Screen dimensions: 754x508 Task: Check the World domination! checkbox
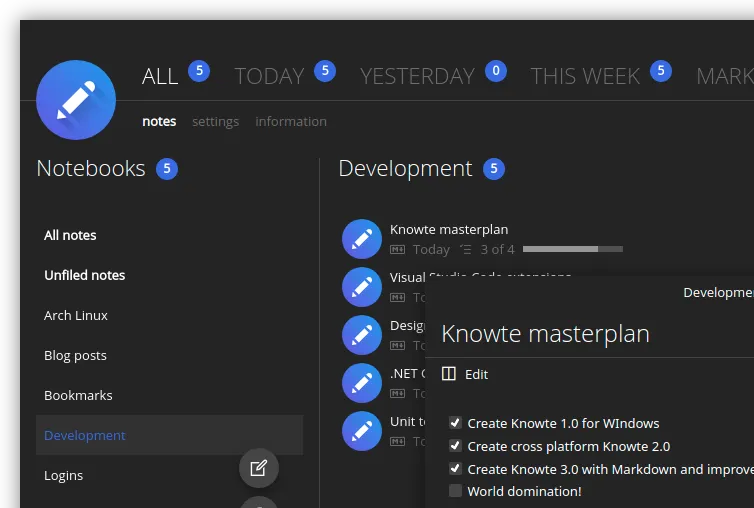(x=455, y=491)
